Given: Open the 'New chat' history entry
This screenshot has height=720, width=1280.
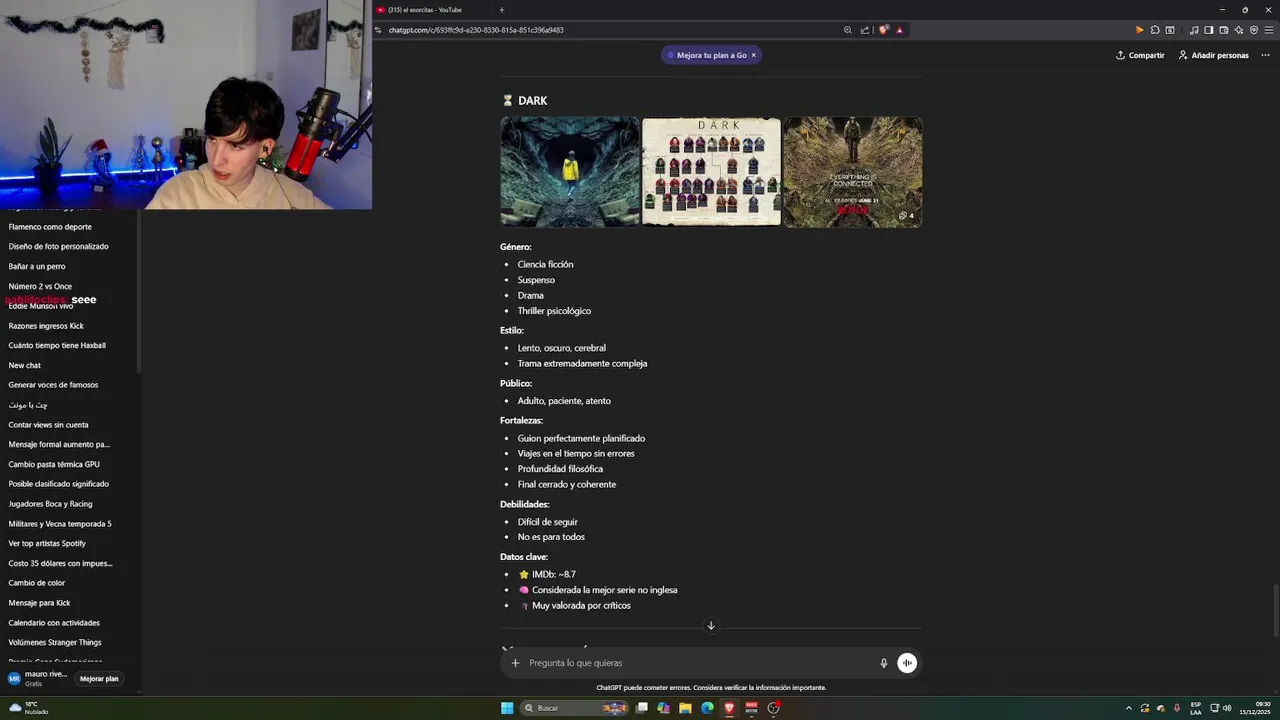Looking at the screenshot, I should (25, 365).
